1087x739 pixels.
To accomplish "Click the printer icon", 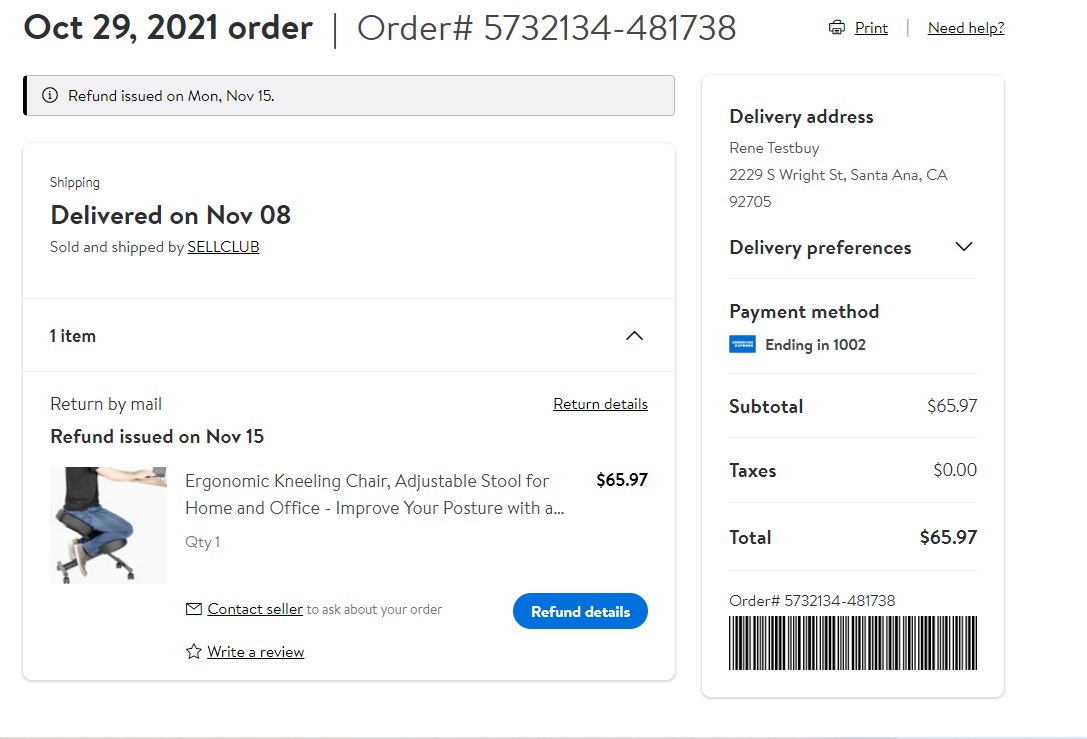I will coord(837,28).
